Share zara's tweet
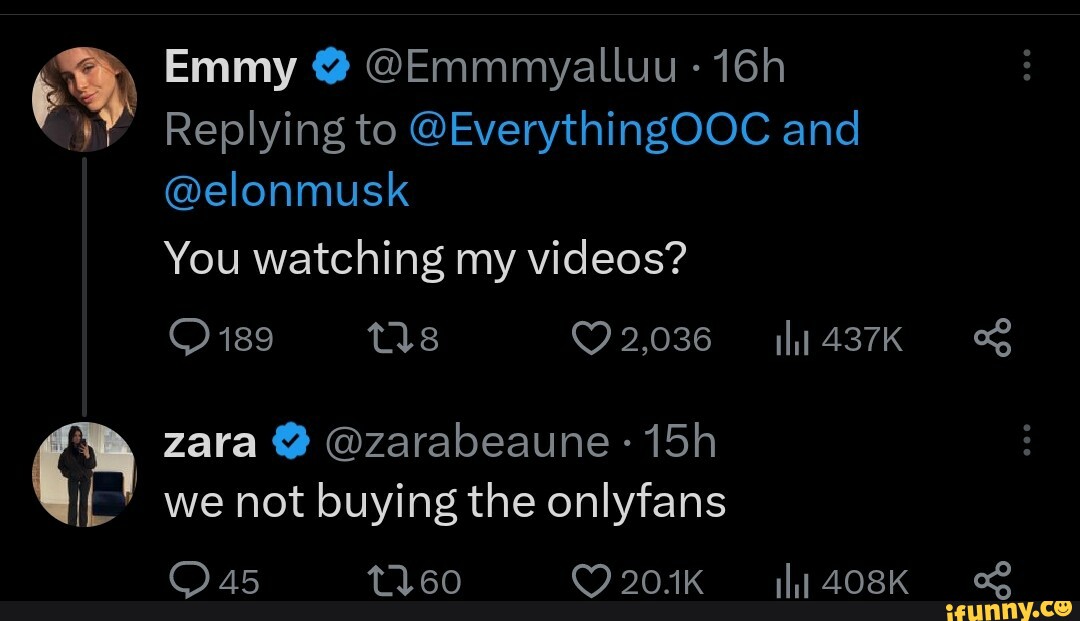 click(993, 578)
